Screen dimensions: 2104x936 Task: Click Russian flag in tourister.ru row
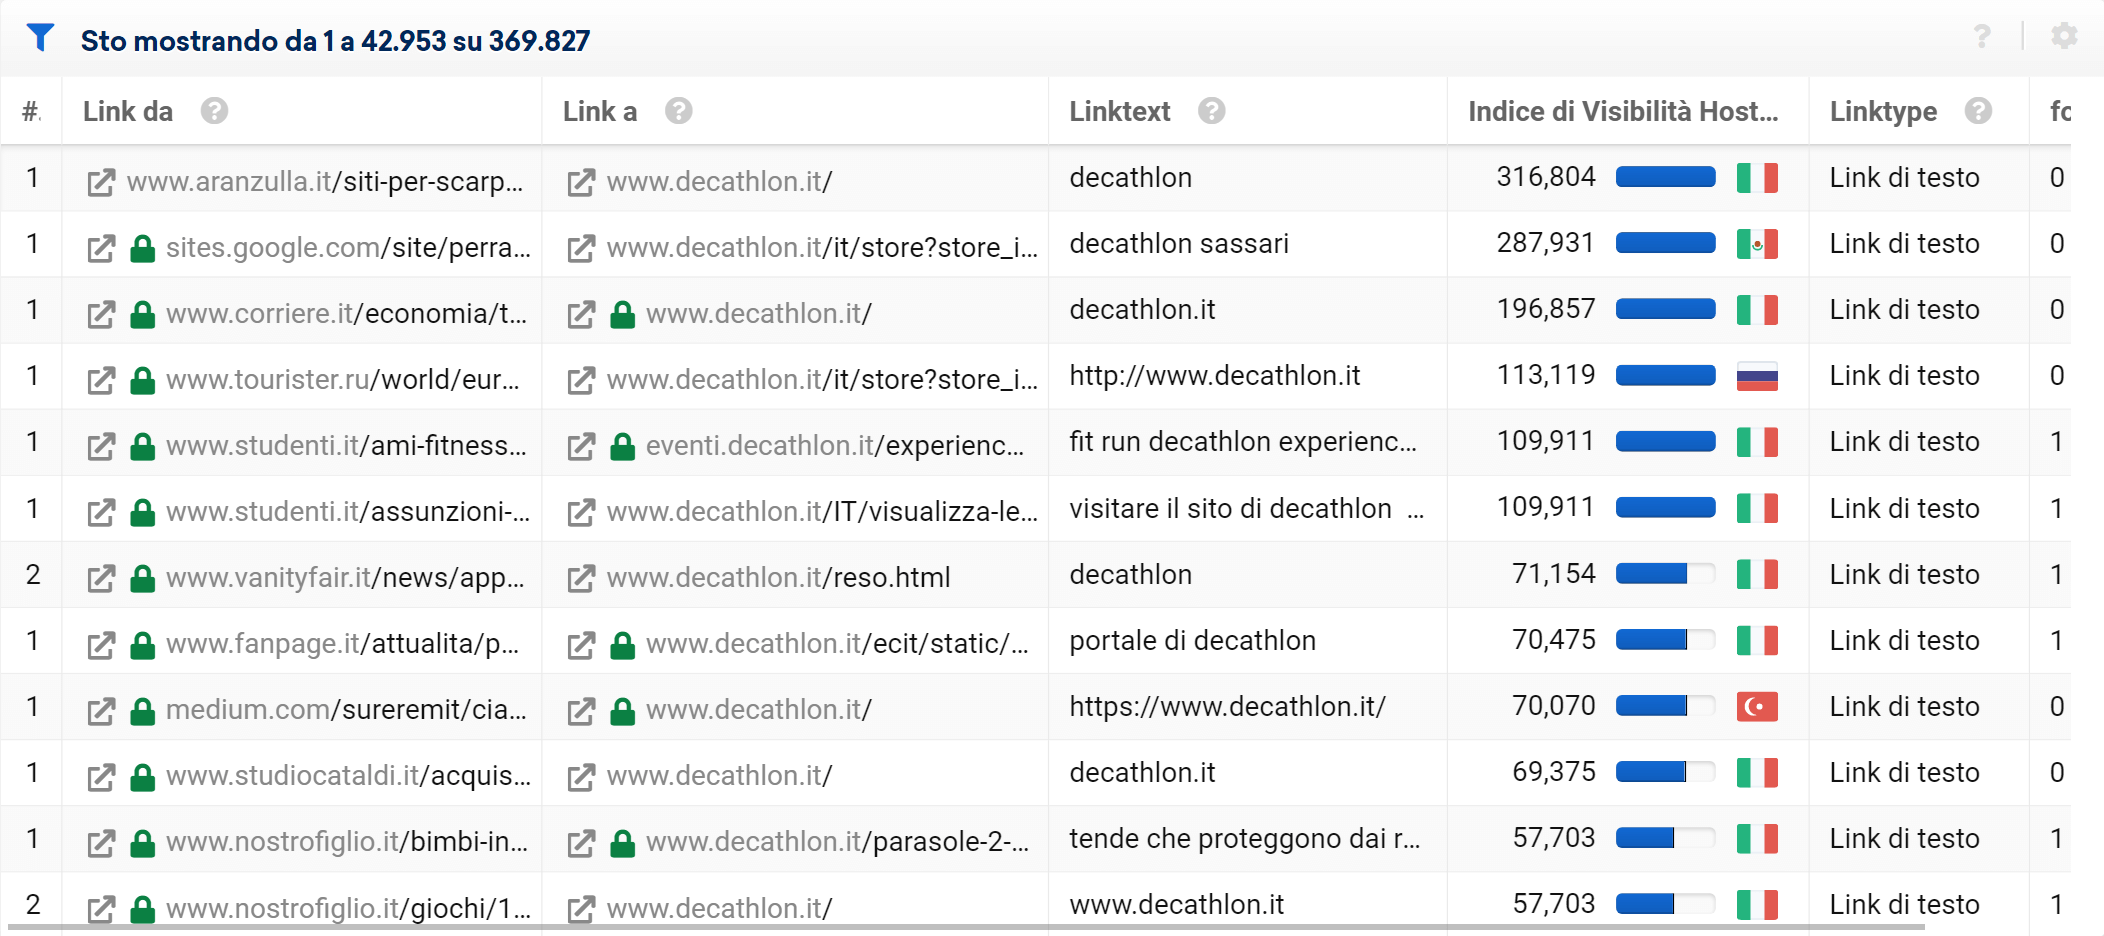click(x=1757, y=376)
